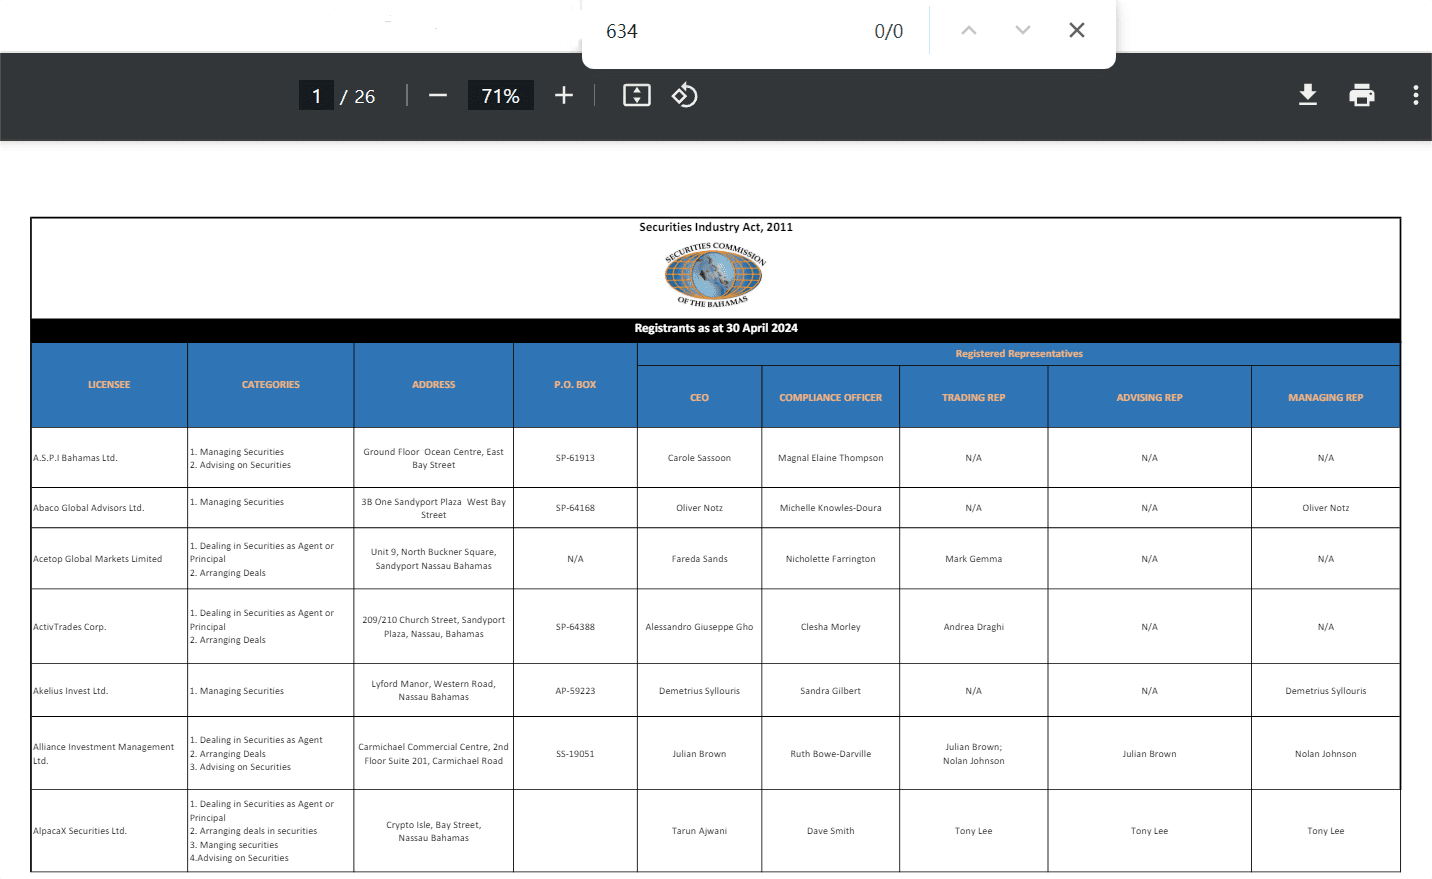This screenshot has width=1432, height=879.
Task: Click the ADVISING REP column header
Action: click(1150, 398)
